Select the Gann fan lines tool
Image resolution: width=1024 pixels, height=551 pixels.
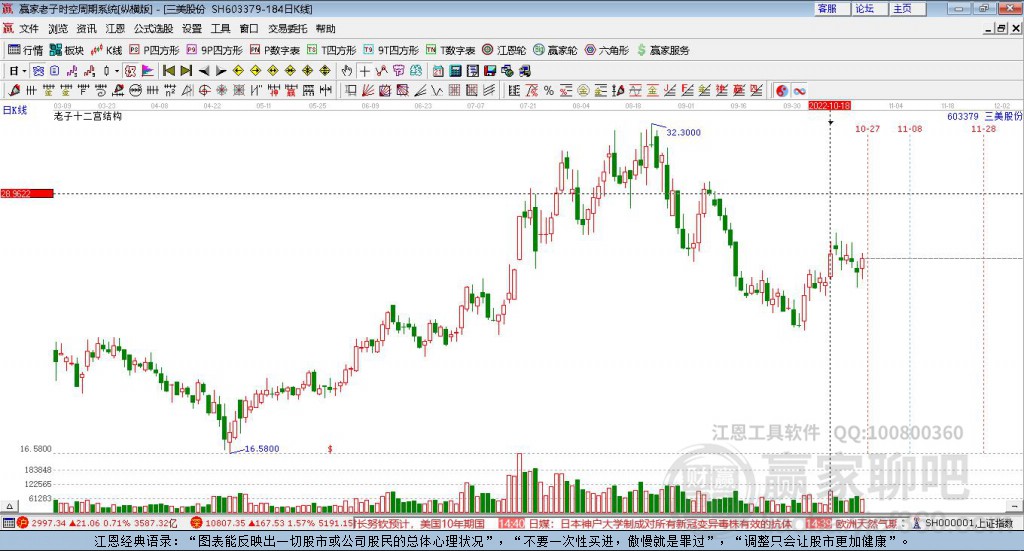tap(368, 90)
